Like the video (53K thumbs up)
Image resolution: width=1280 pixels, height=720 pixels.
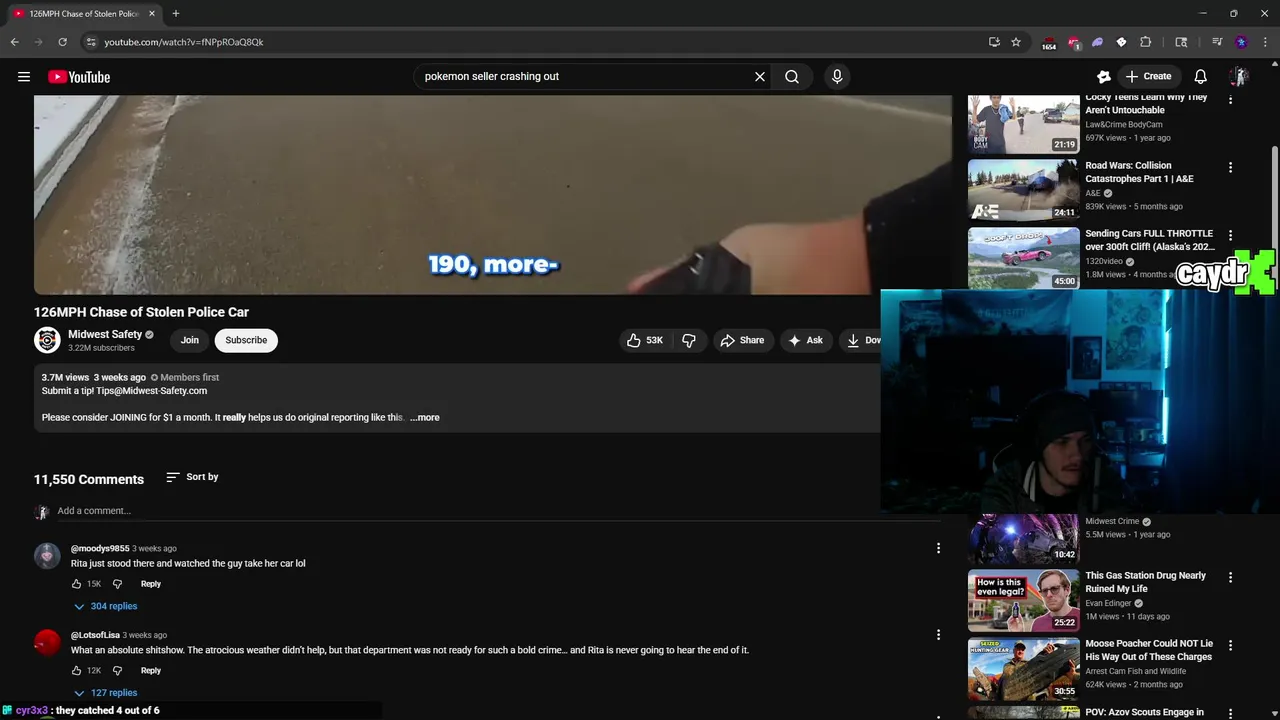[x=645, y=340]
